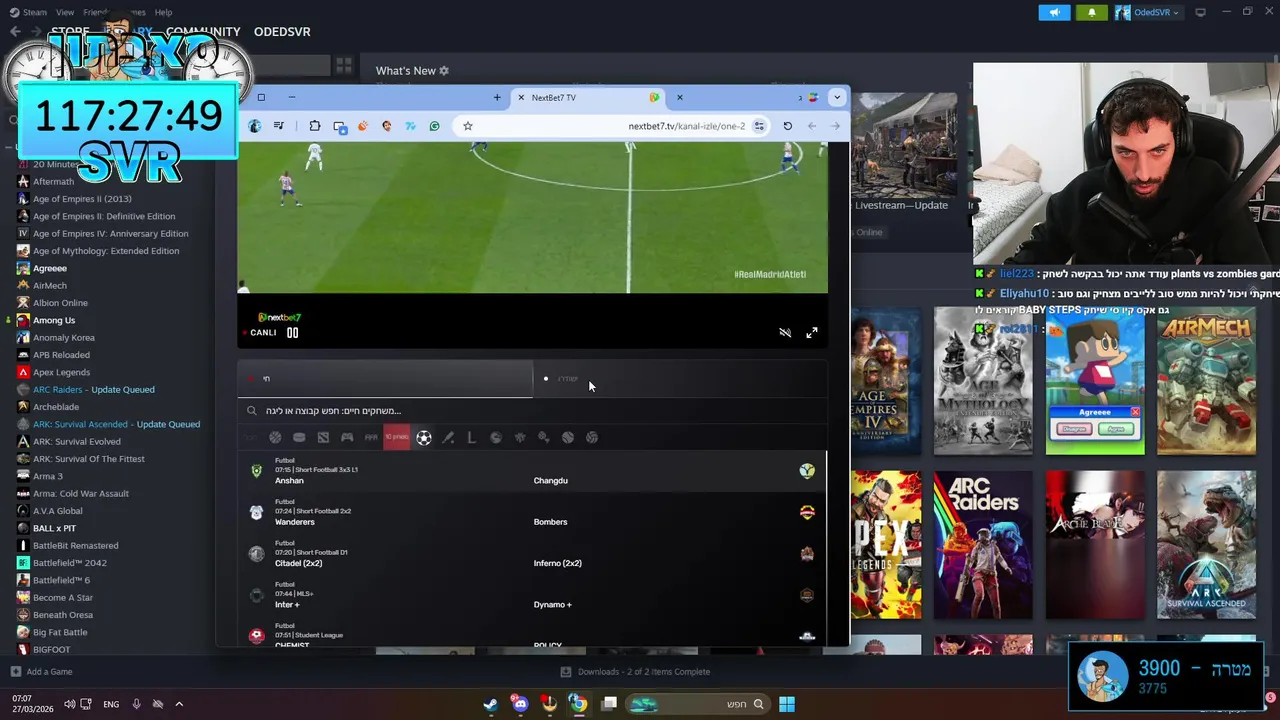Focus the live matches search field
Viewport: 1280px width, 720px height.
click(x=532, y=410)
